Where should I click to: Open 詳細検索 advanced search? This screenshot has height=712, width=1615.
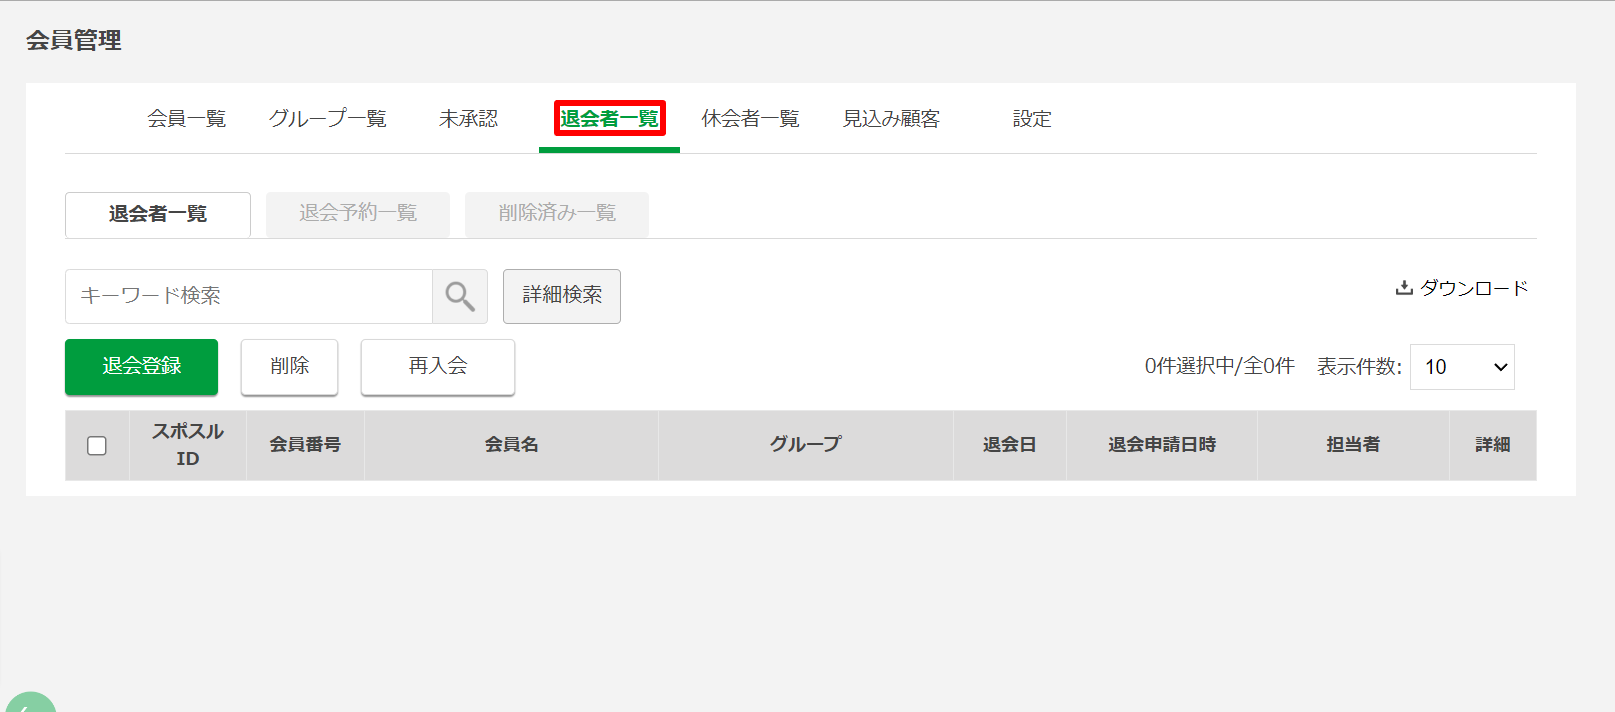562,296
